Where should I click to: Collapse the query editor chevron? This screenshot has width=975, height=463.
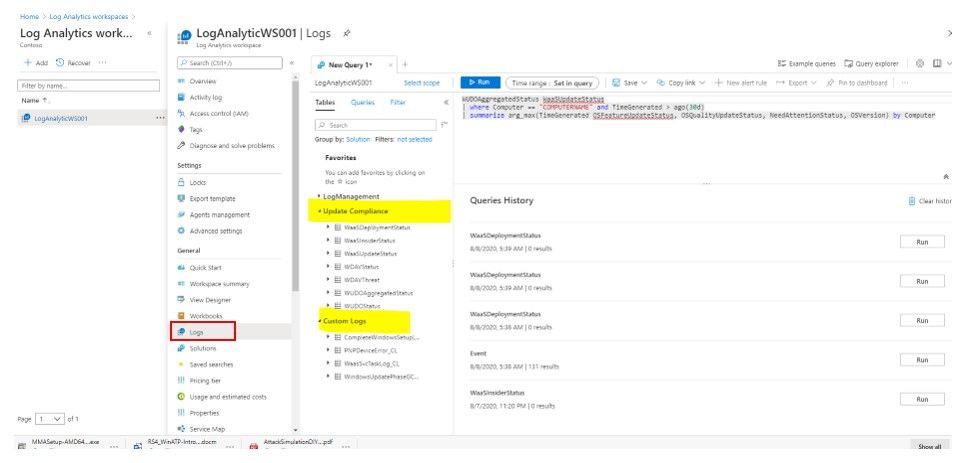tap(946, 177)
